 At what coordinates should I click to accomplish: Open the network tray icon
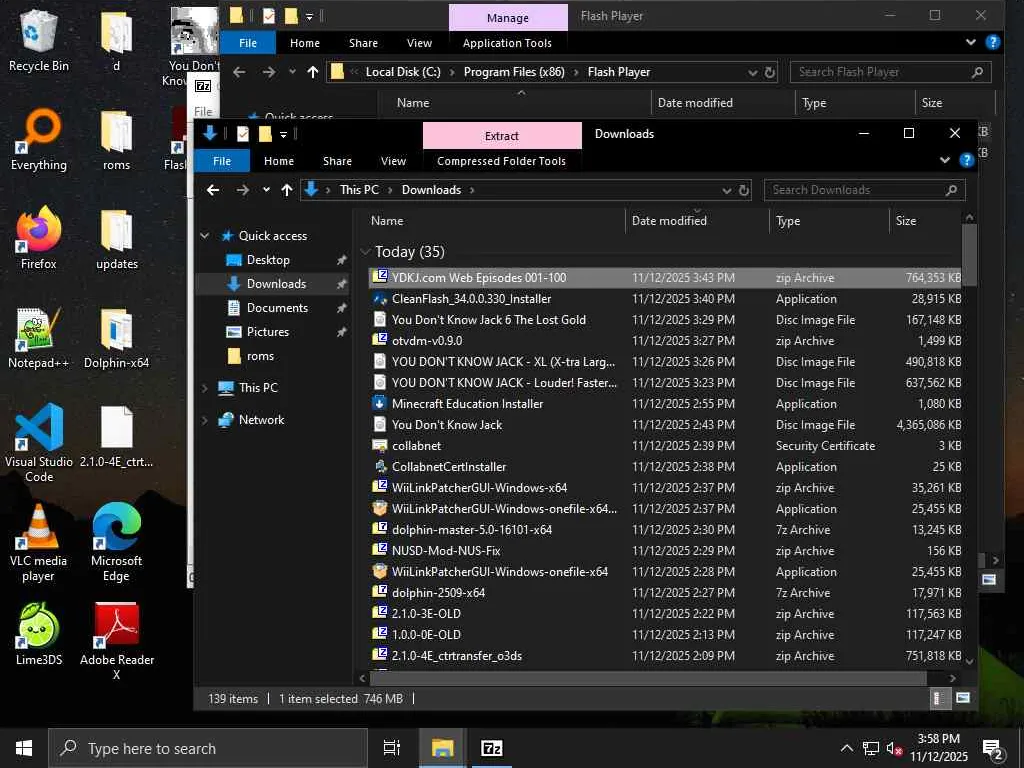point(871,748)
